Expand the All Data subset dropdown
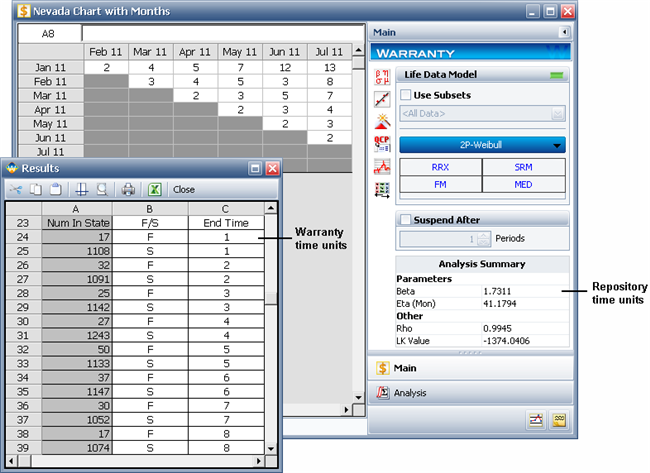Image resolution: width=650 pixels, height=473 pixels. [558, 114]
